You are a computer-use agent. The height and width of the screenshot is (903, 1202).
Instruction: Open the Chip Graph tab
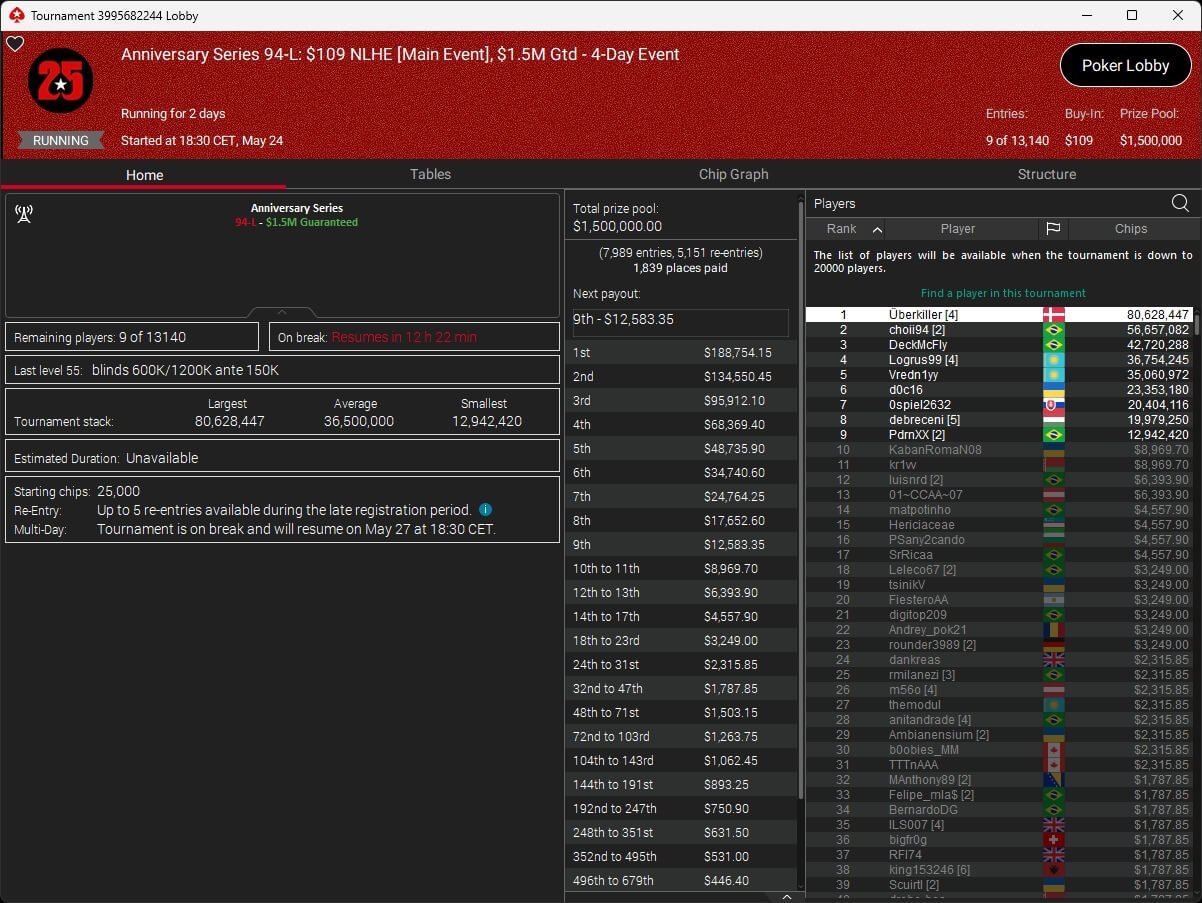[x=733, y=174]
